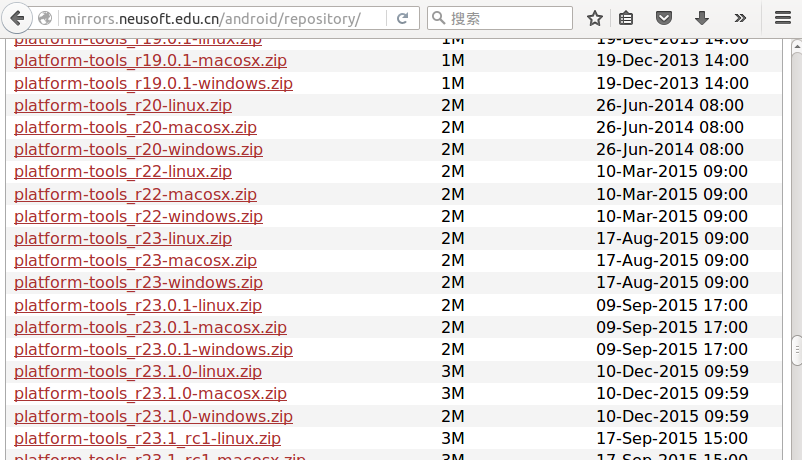Click platform-tools_r23.1.0-windows.zip
Image resolution: width=802 pixels, height=460 pixels.
pyautogui.click(x=153, y=416)
